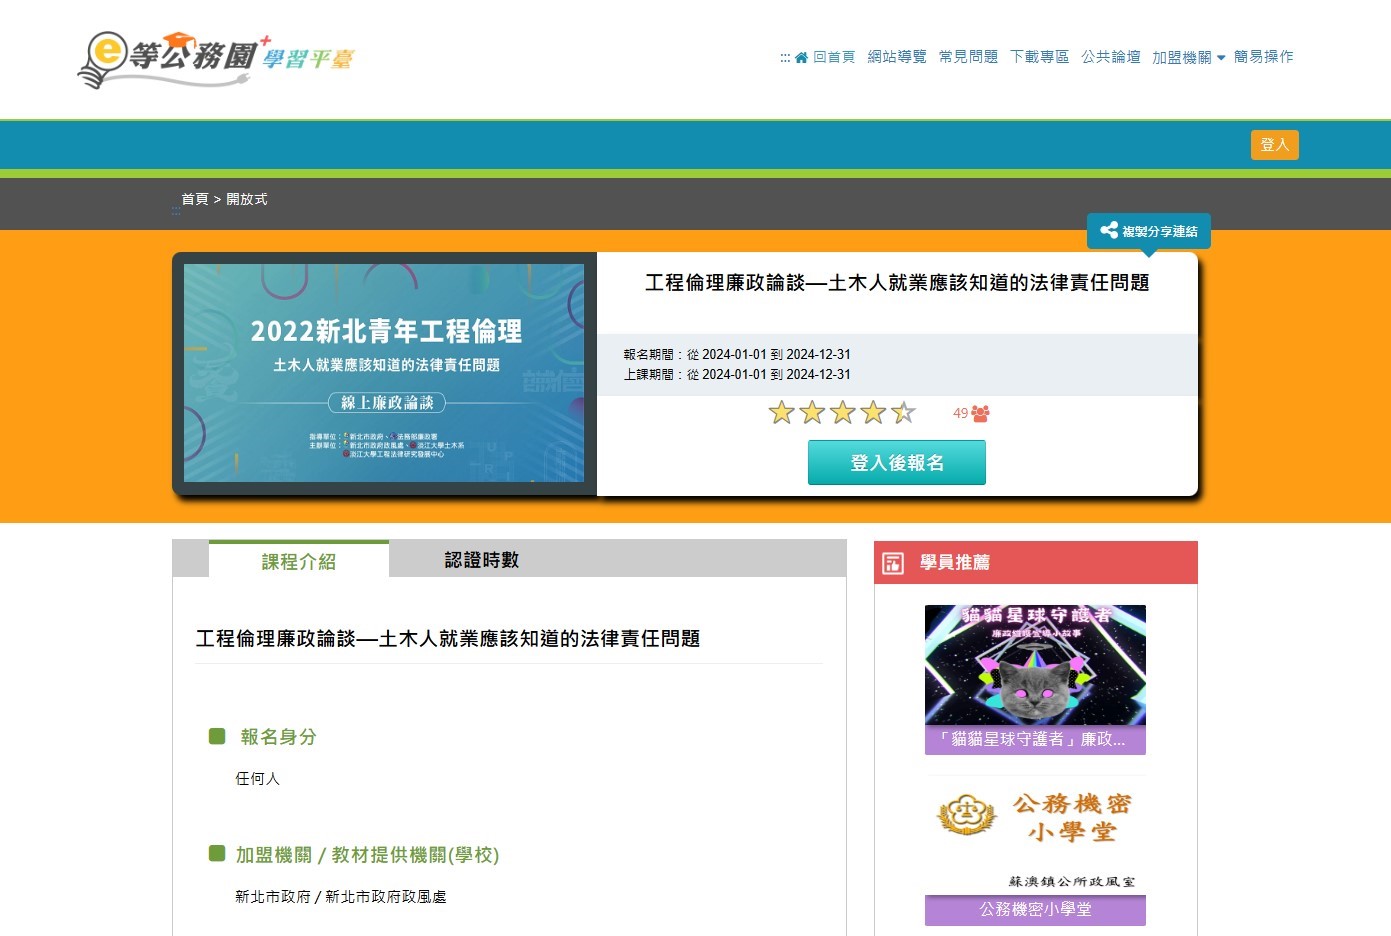Click the 公務機密小學堂 purple caption
The width and height of the screenshot is (1391, 936).
tap(1035, 909)
